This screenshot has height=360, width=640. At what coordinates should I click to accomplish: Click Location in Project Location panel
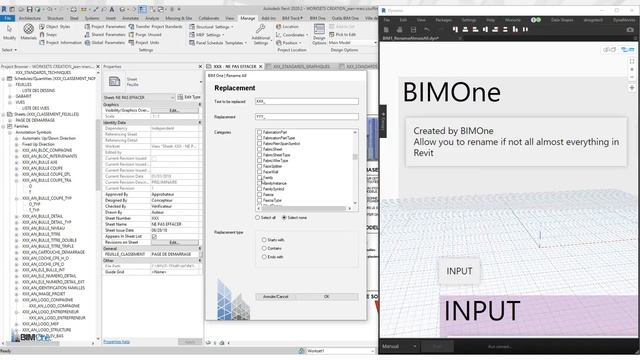[x=287, y=27]
